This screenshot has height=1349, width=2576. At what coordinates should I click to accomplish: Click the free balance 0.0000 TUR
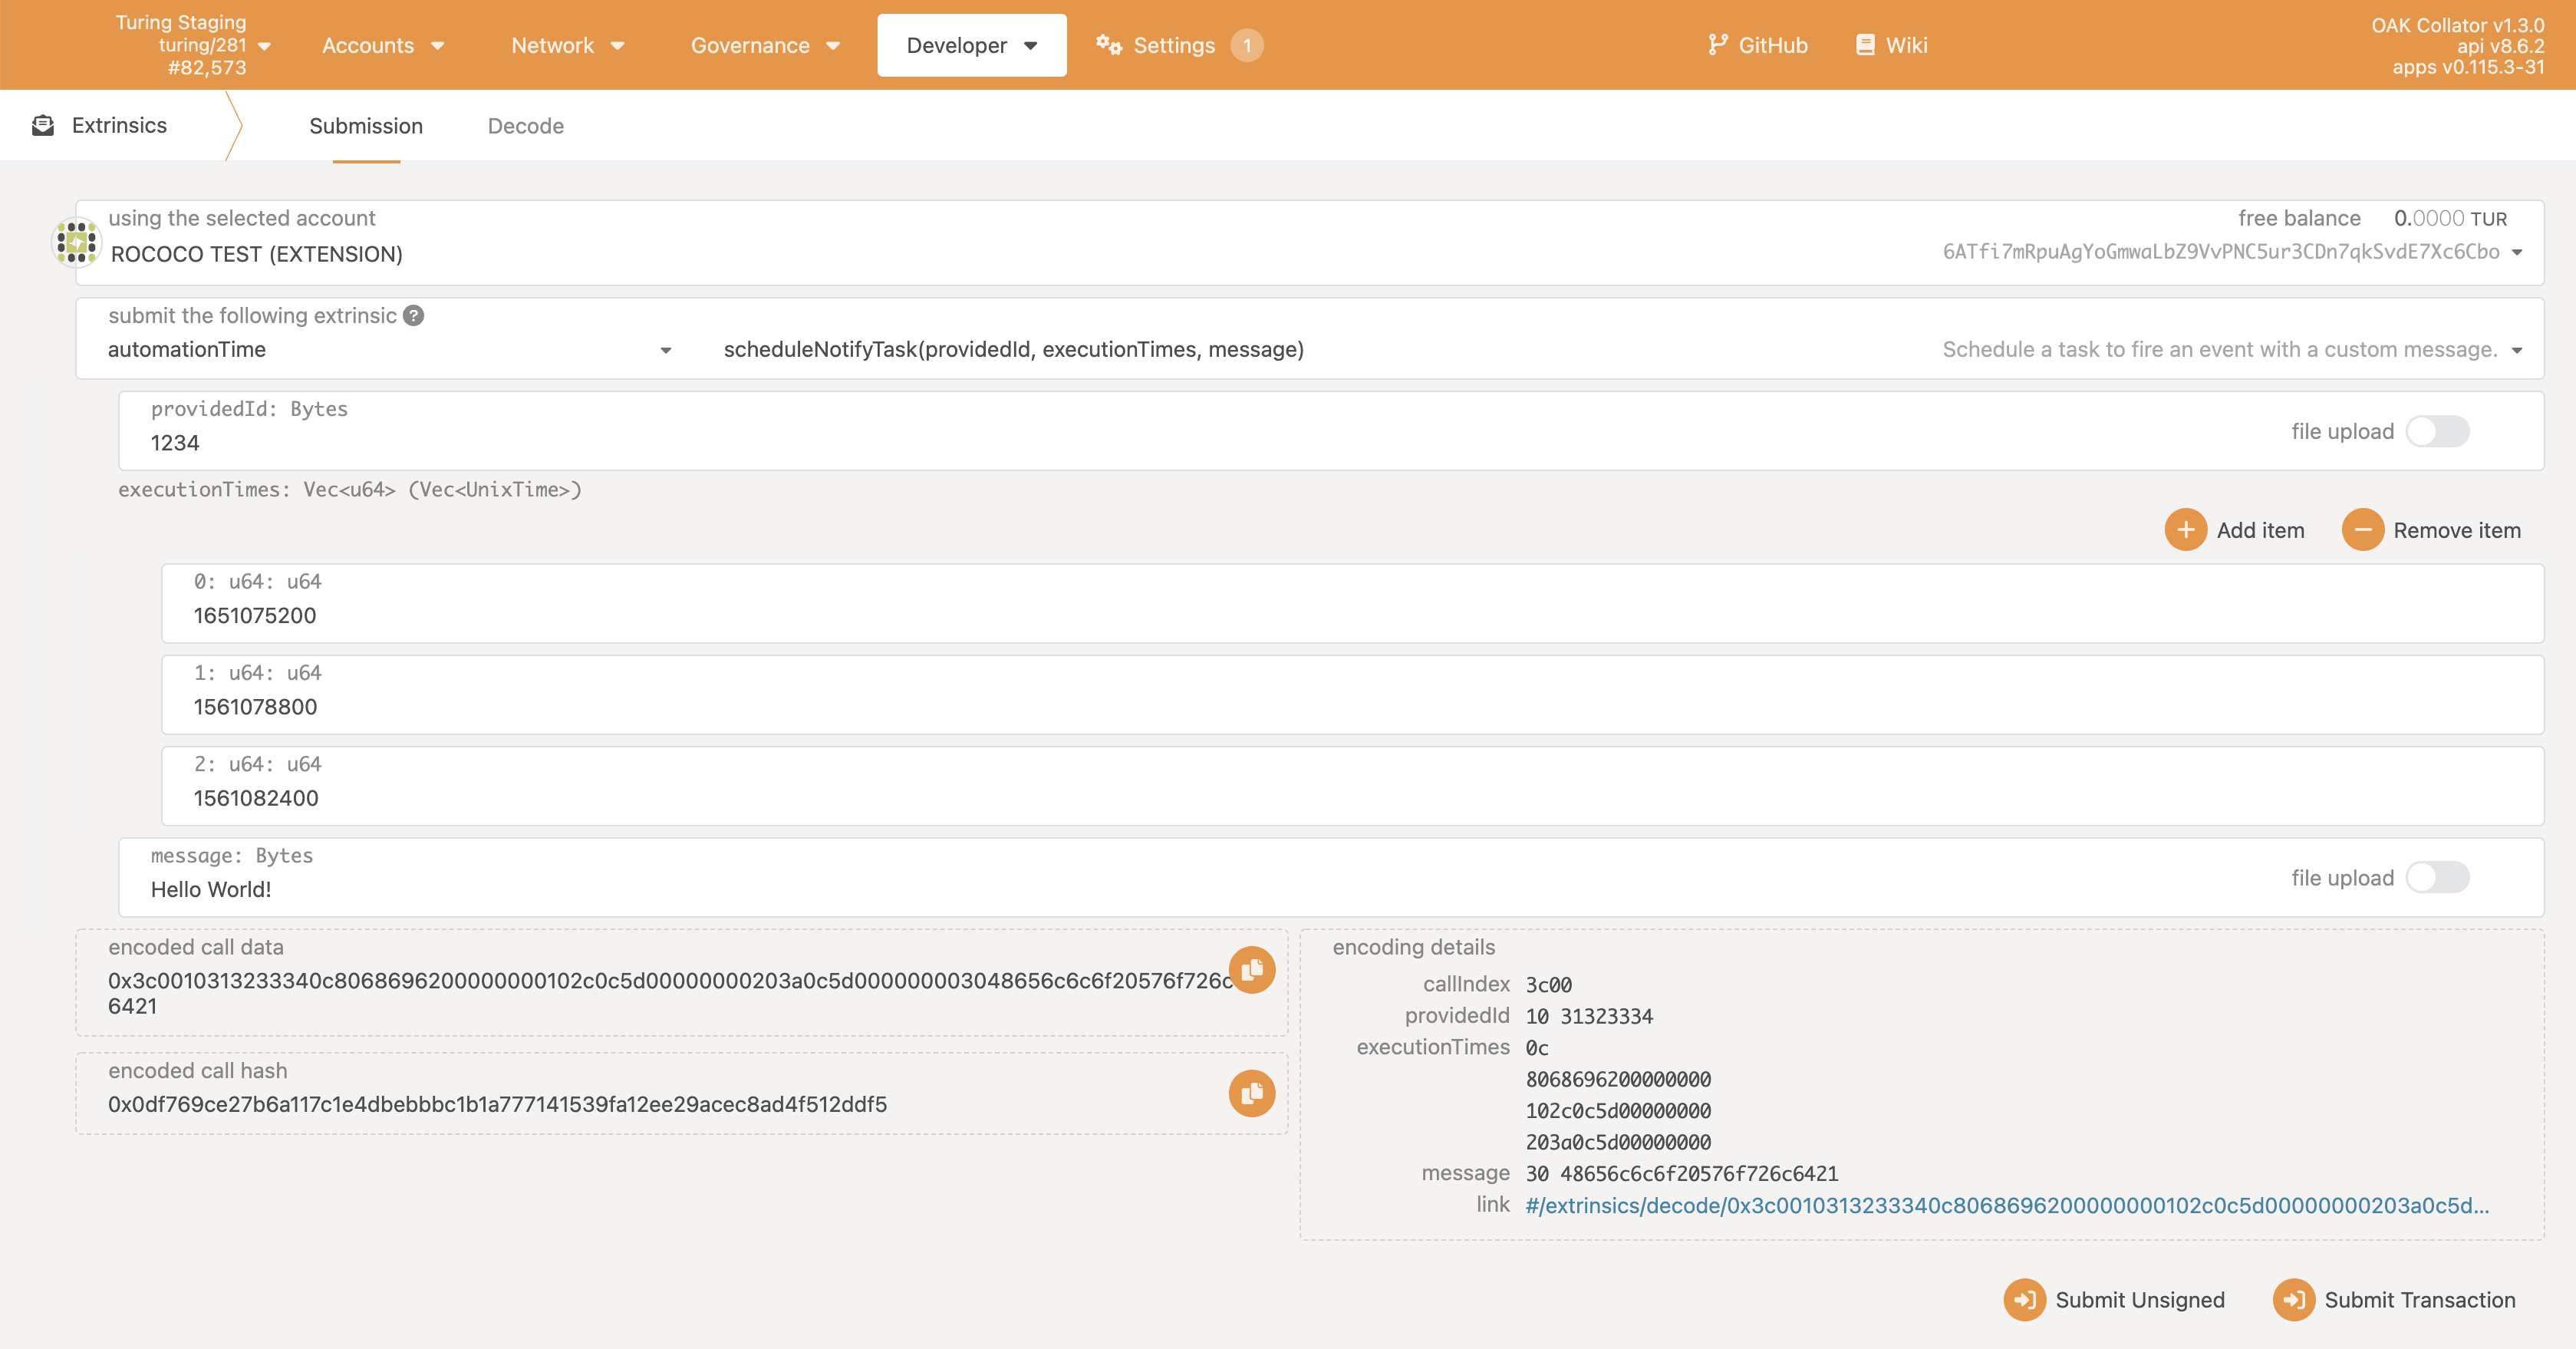[x=2450, y=219]
